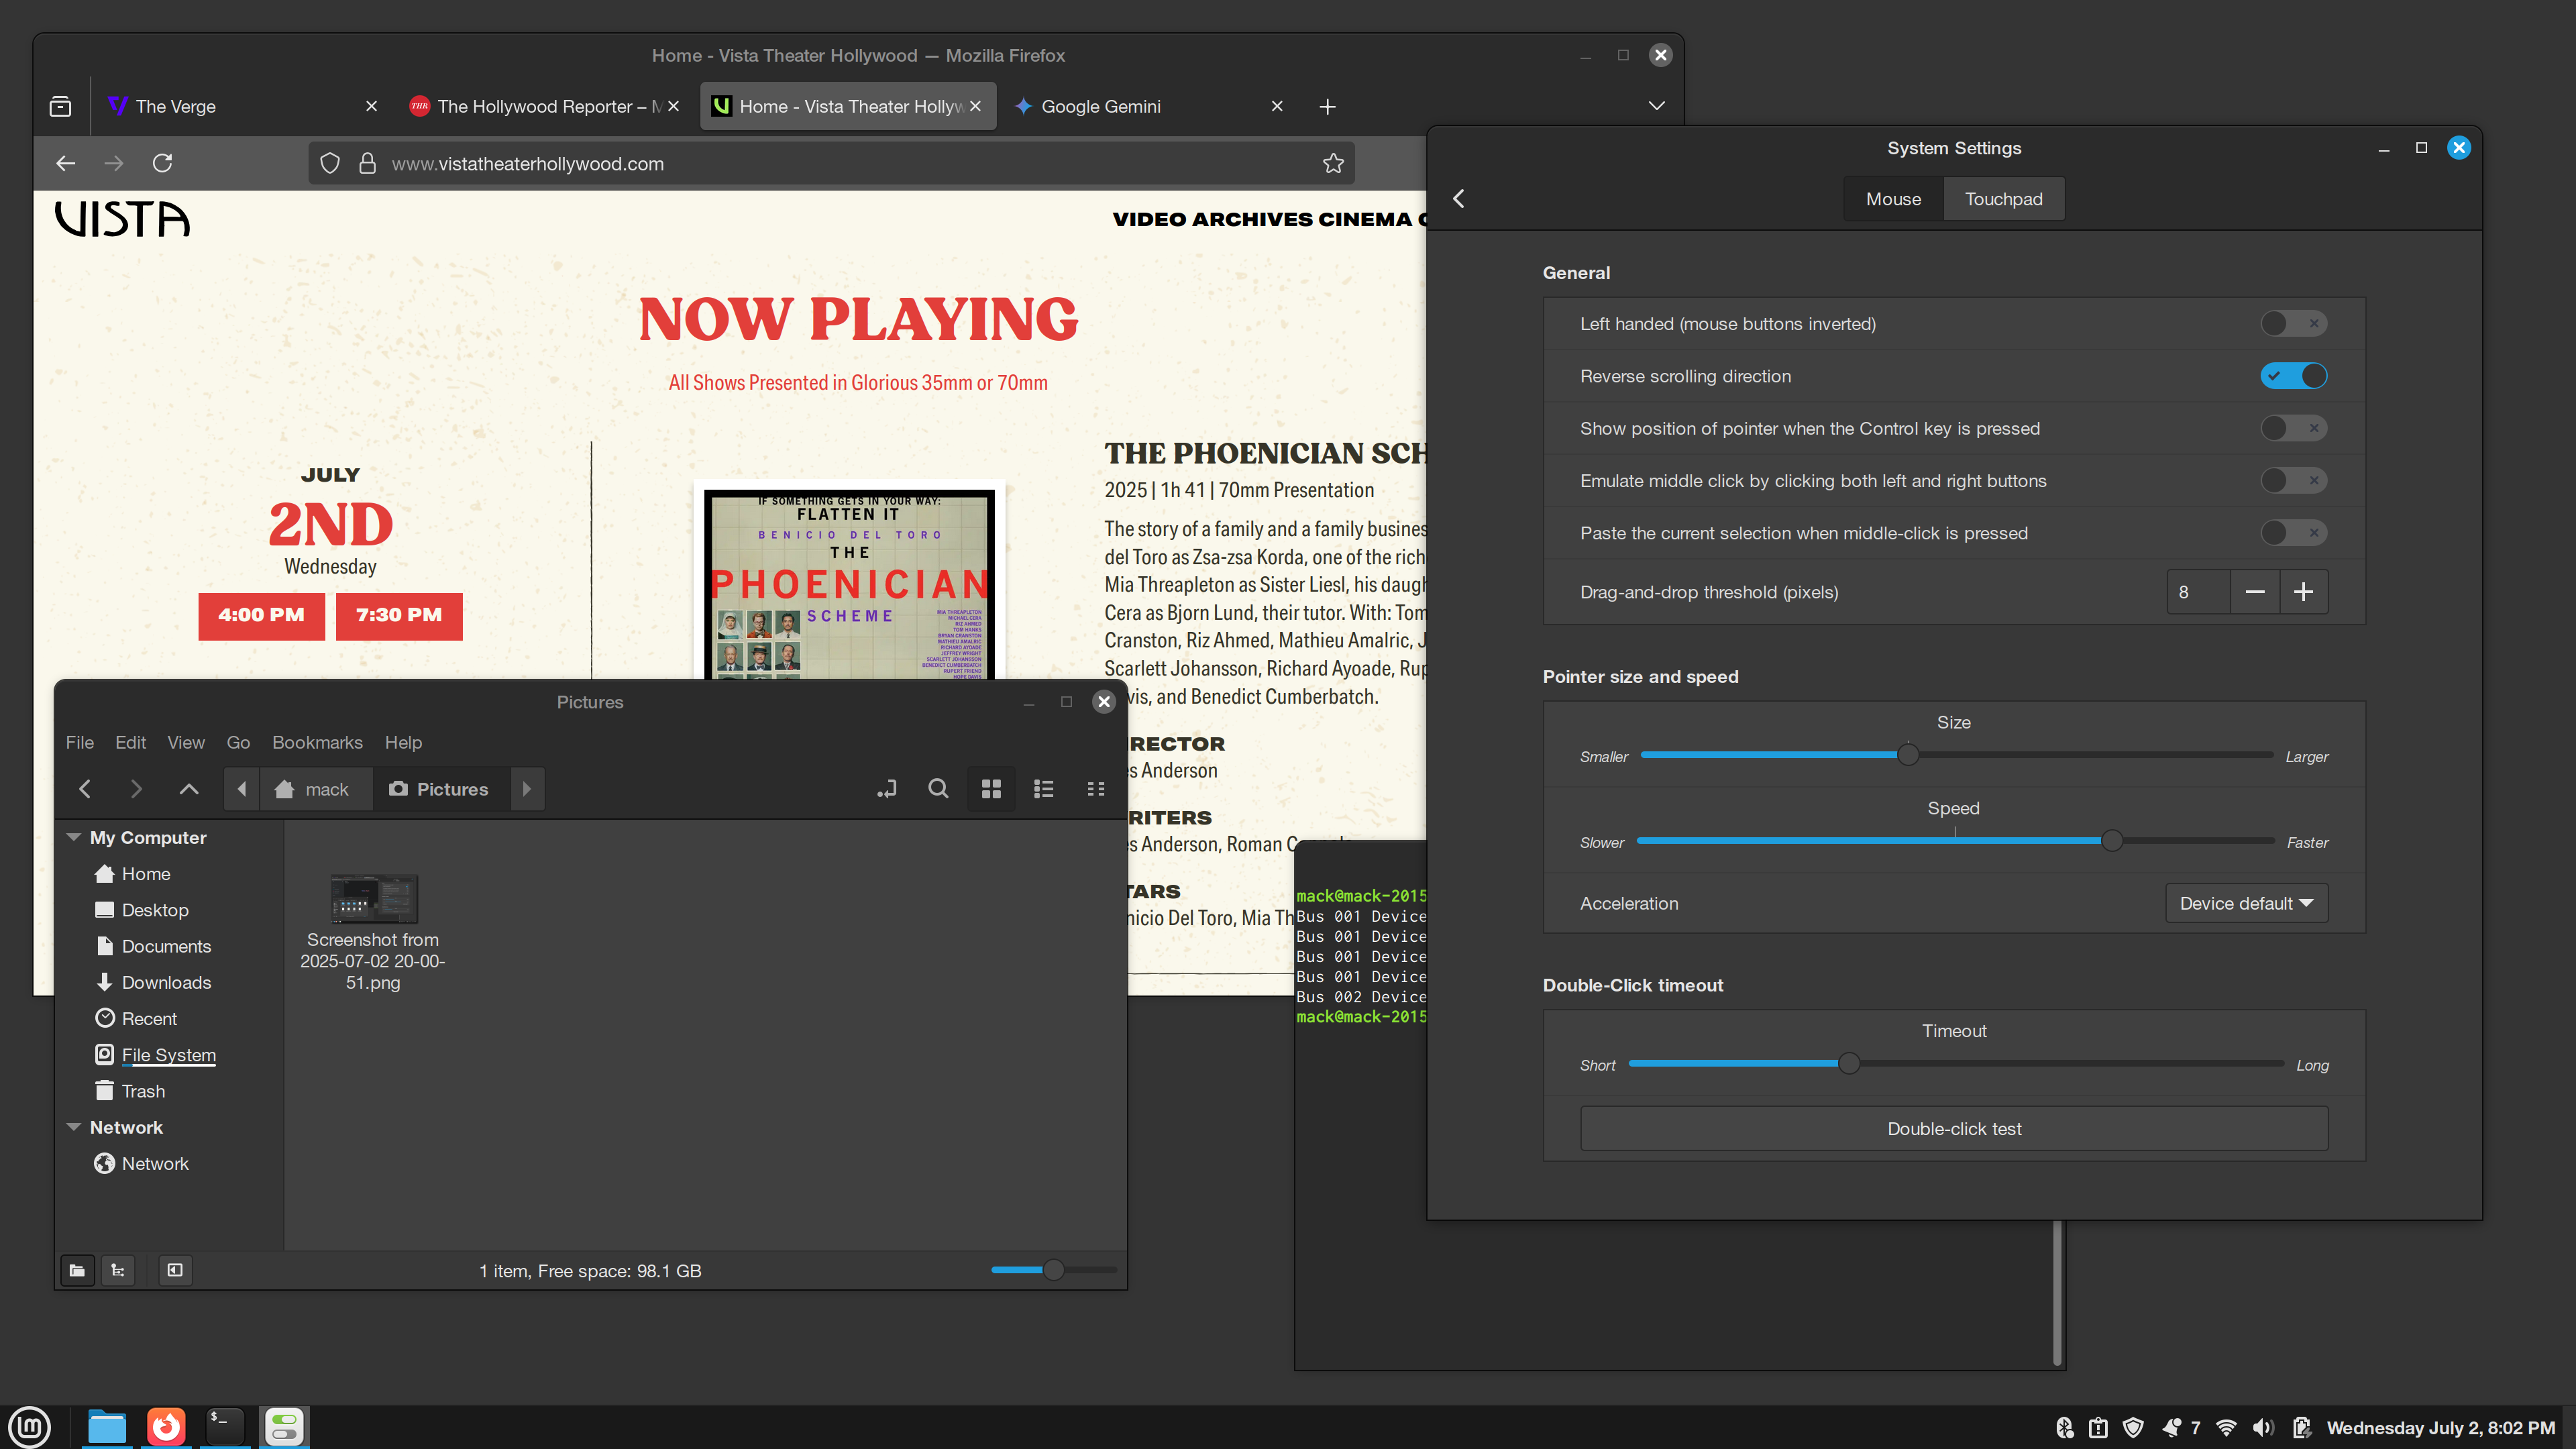Click the Double-click test button

[1954, 1129]
